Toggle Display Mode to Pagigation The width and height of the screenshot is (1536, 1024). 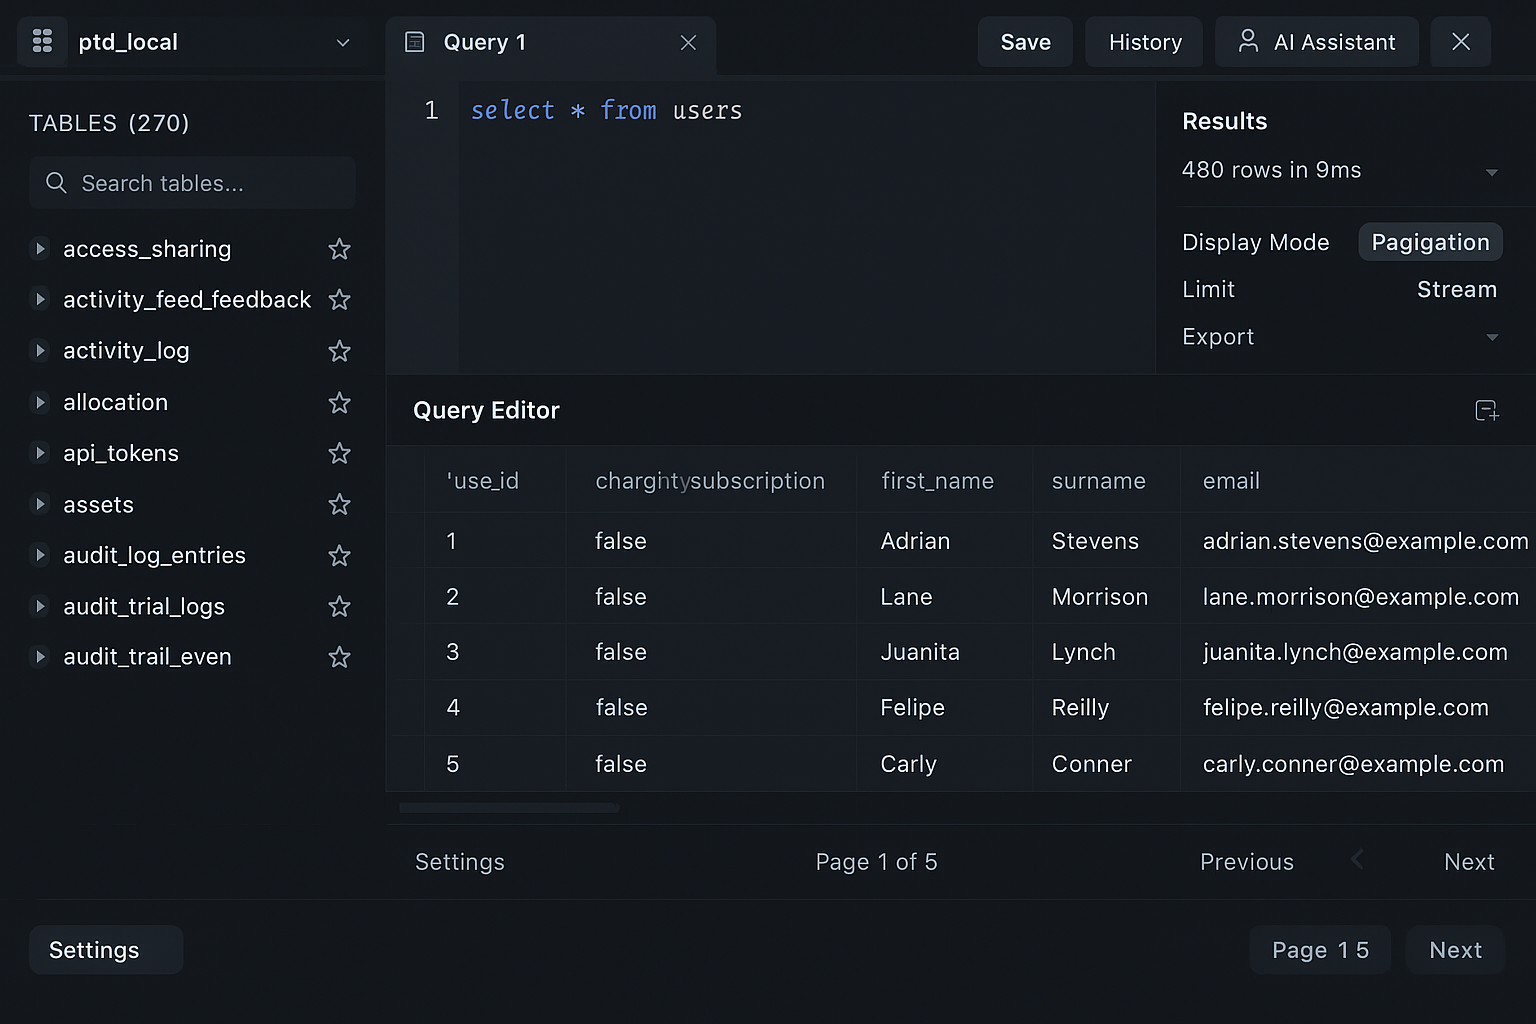pyautogui.click(x=1430, y=242)
